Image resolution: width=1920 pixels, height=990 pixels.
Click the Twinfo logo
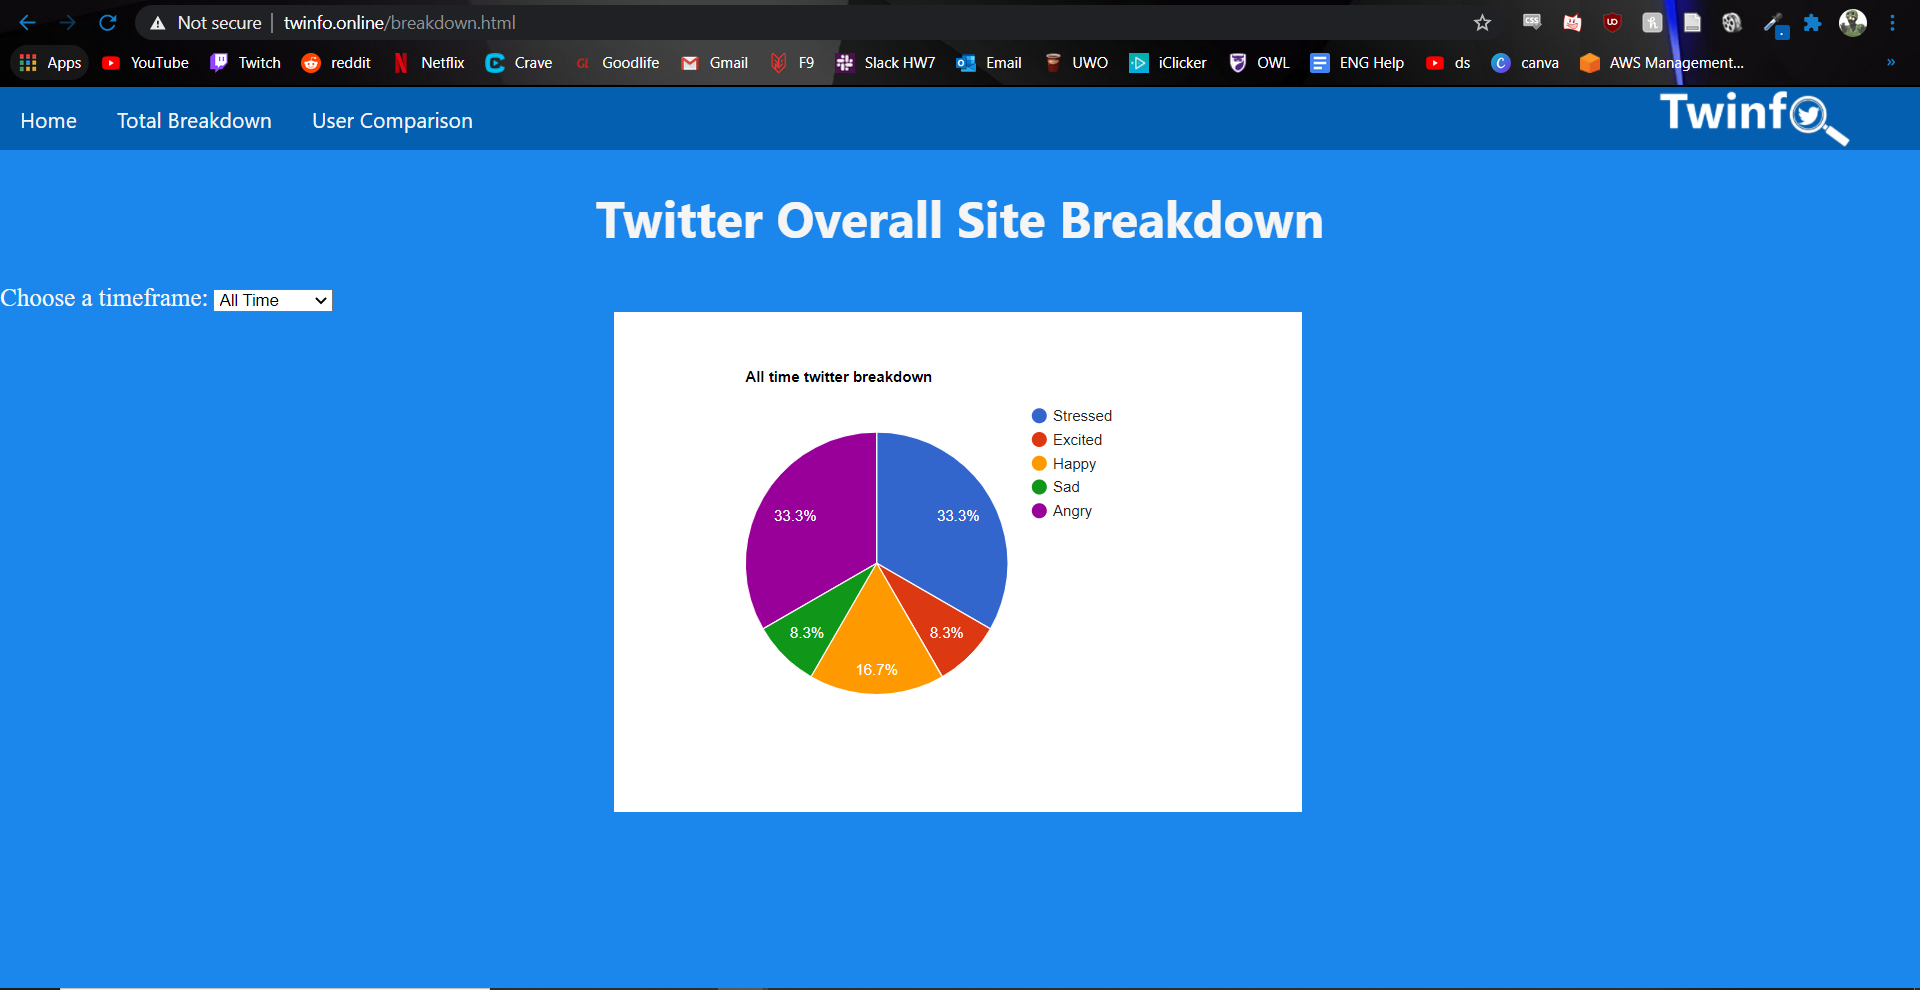(1753, 117)
